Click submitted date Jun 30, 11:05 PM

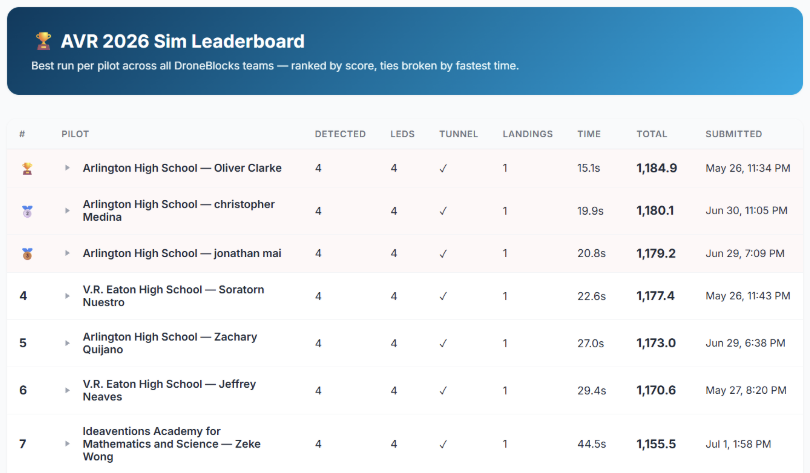(746, 211)
